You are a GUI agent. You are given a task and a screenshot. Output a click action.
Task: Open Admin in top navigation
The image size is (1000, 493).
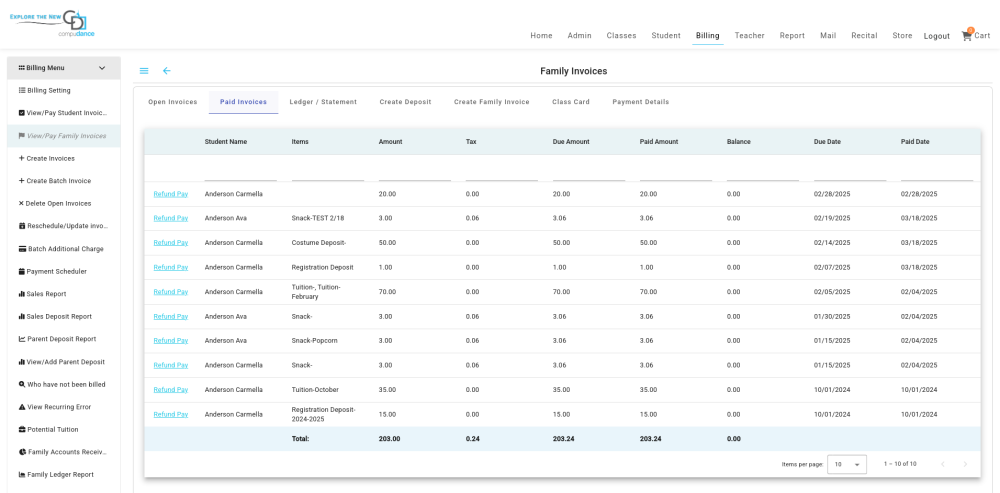coord(580,36)
